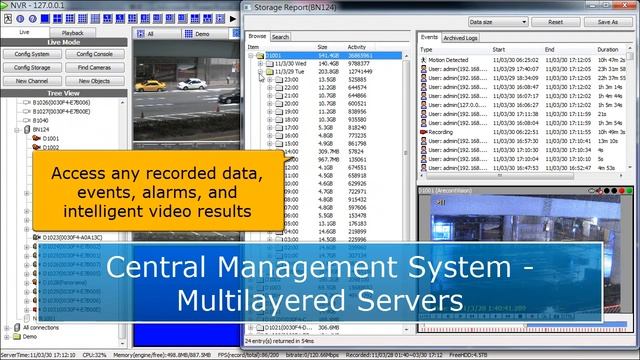Expand the Demo node in Tree View
The height and width of the screenshot is (360, 640).
pos(7,337)
